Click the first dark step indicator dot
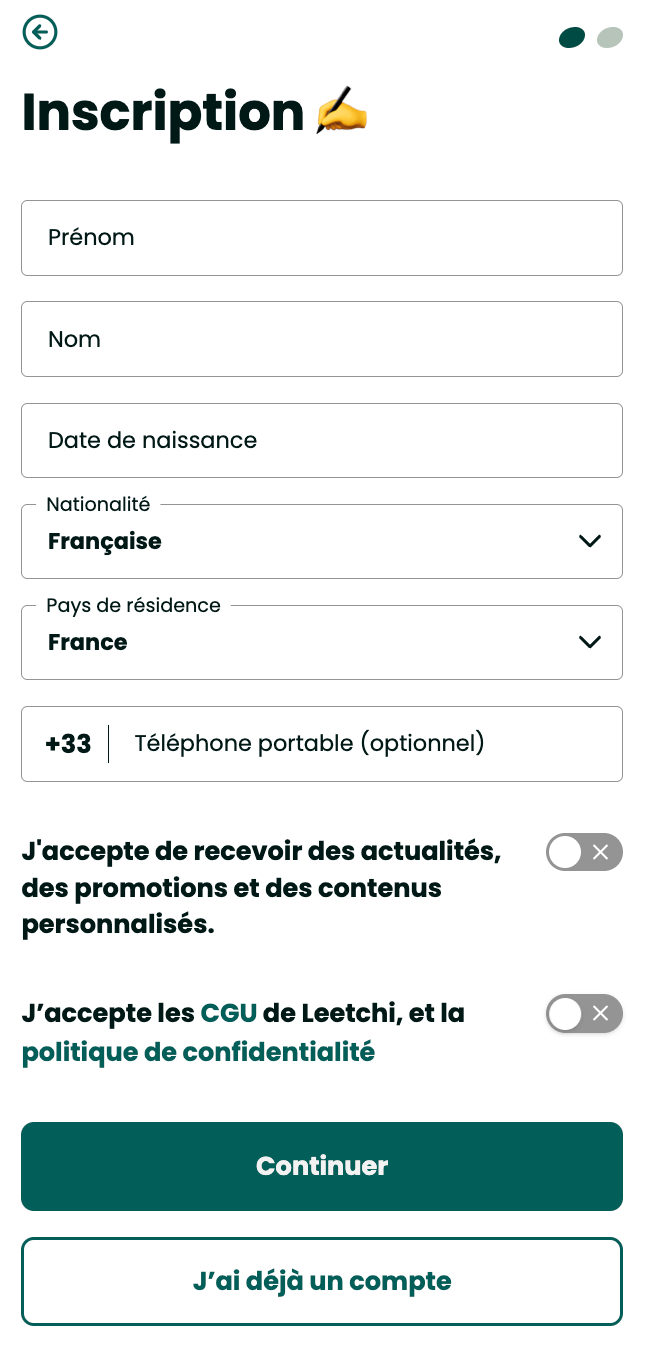This screenshot has width=648, height=1346. (x=572, y=38)
